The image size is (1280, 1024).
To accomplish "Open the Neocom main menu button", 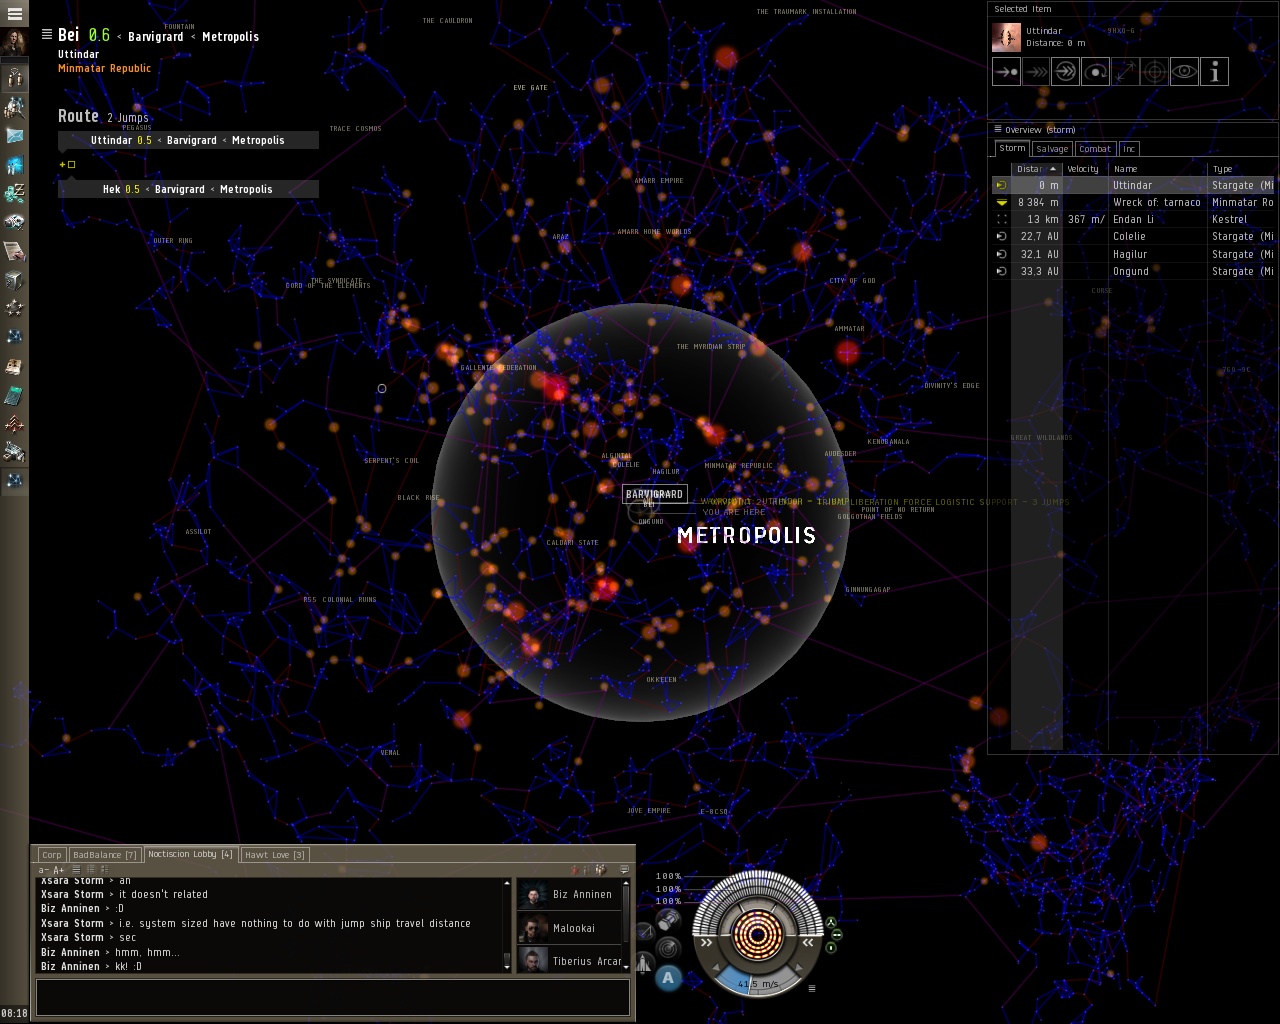I will pyautogui.click(x=14, y=14).
